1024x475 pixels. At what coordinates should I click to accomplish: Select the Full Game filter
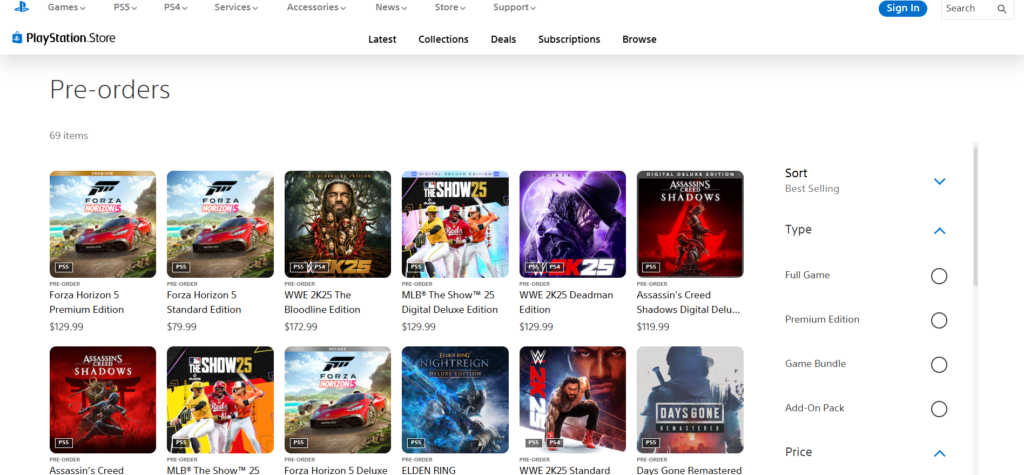click(939, 276)
